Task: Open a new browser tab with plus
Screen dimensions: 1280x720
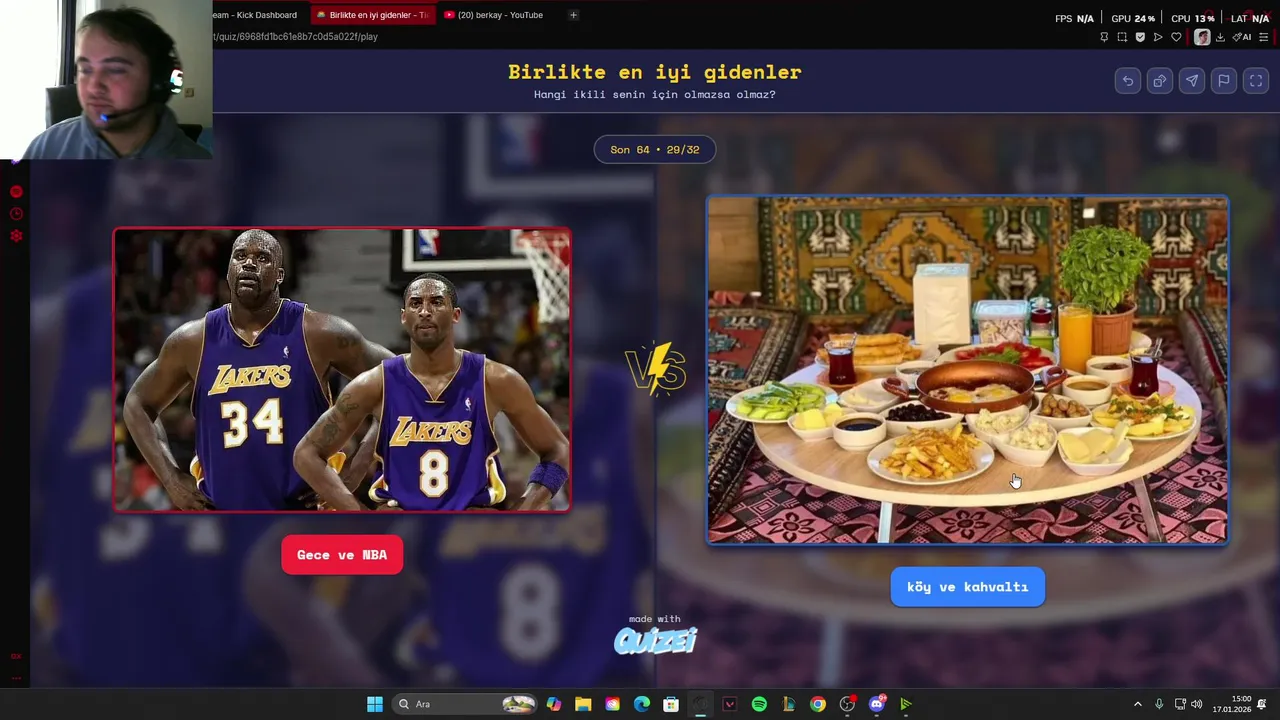Action: 573,15
